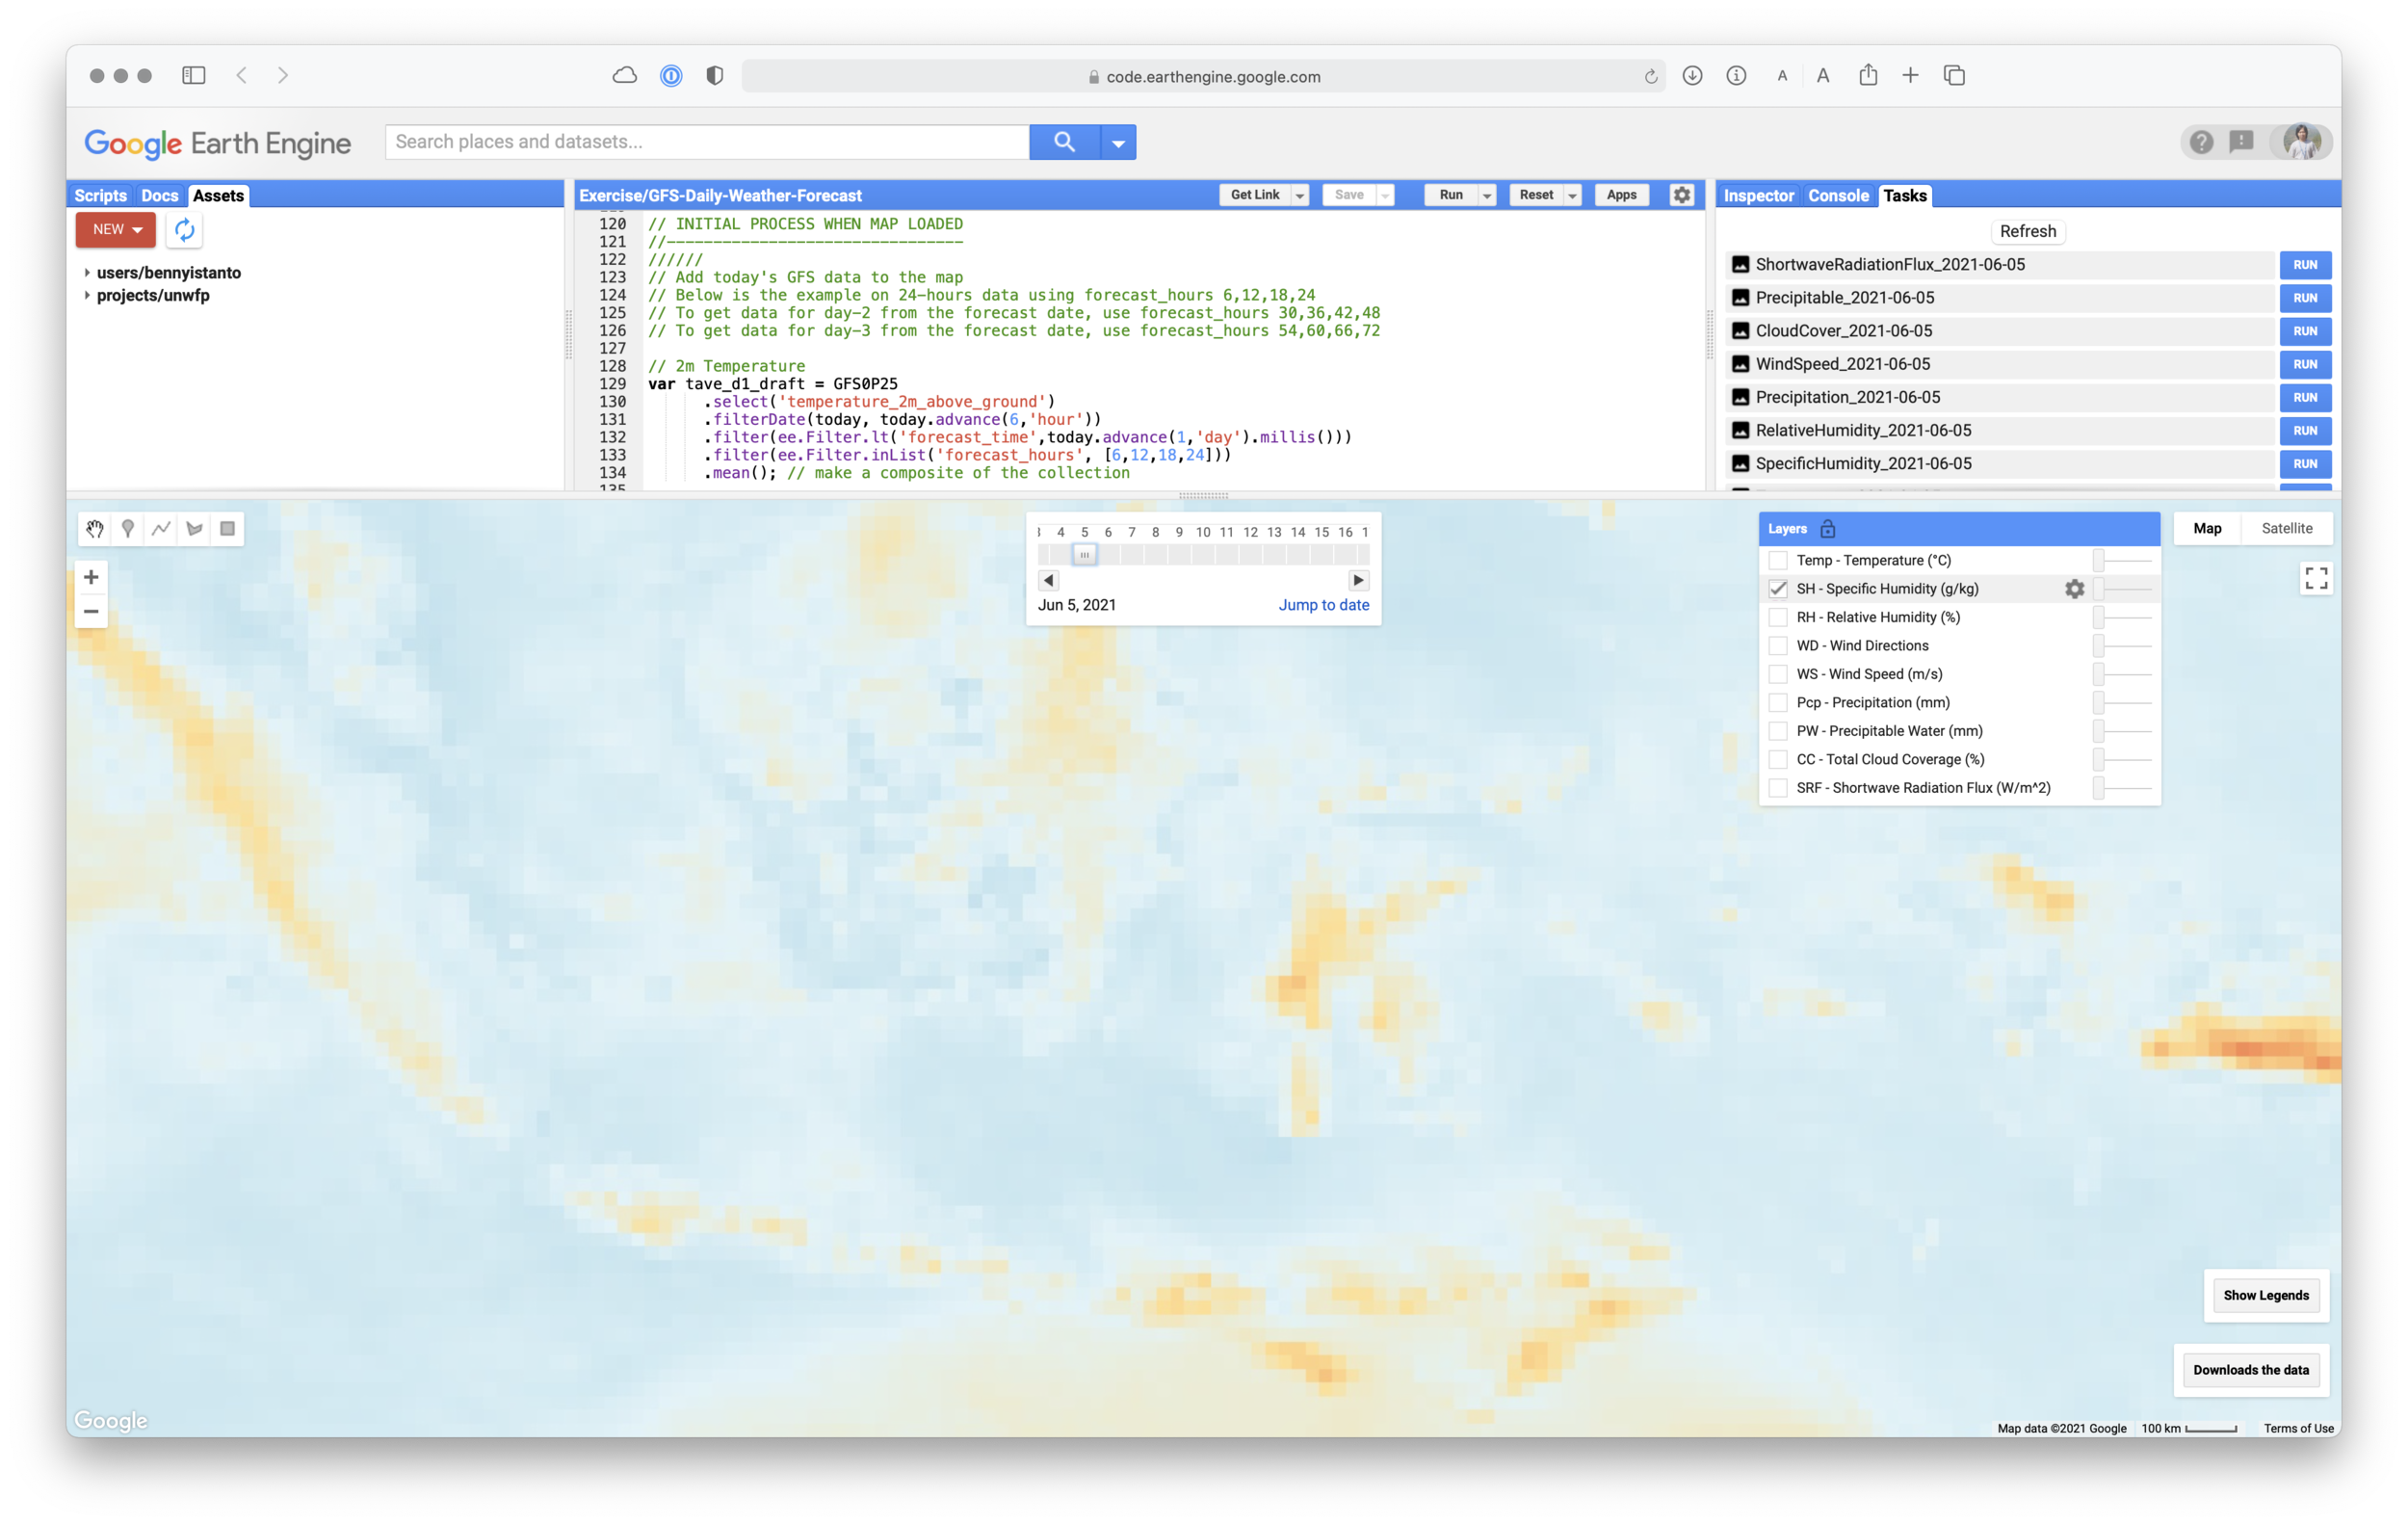The height and width of the screenshot is (1525, 2408).
Task: Enable the WS - Wind Speed layer
Action: coord(1778,674)
